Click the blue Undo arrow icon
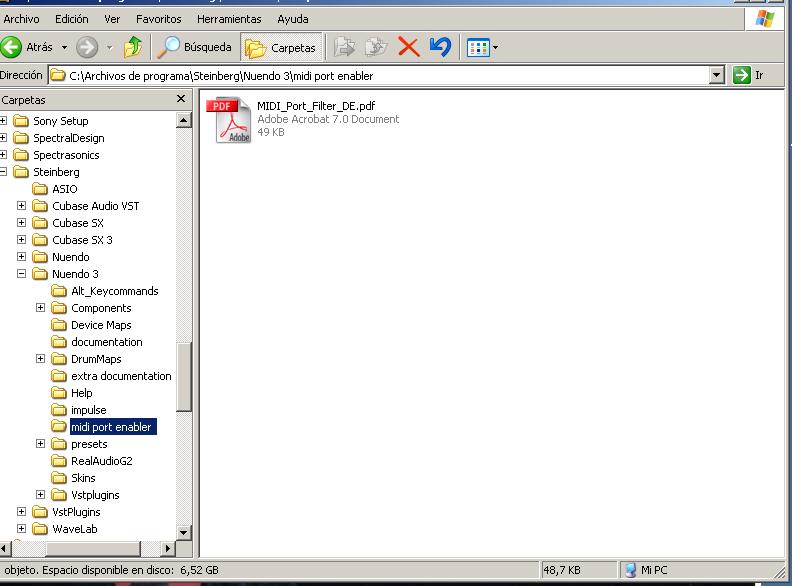 [x=440, y=47]
